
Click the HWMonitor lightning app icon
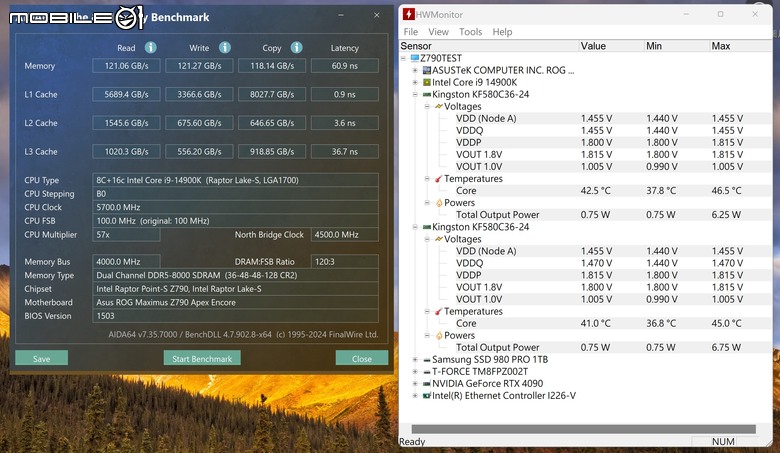pyautogui.click(x=408, y=14)
